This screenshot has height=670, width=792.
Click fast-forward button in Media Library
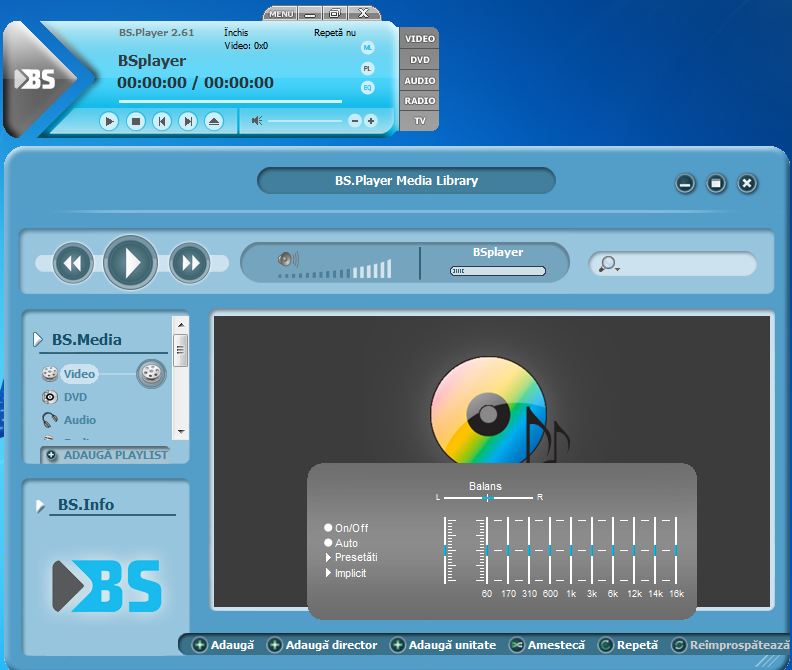[189, 263]
